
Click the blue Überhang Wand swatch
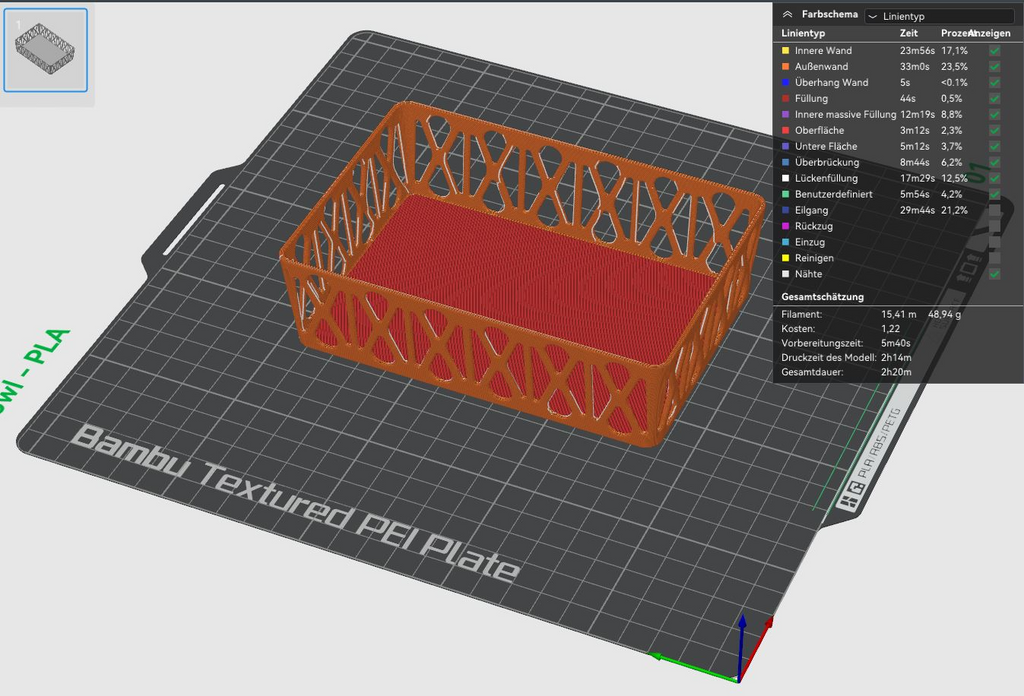point(786,82)
